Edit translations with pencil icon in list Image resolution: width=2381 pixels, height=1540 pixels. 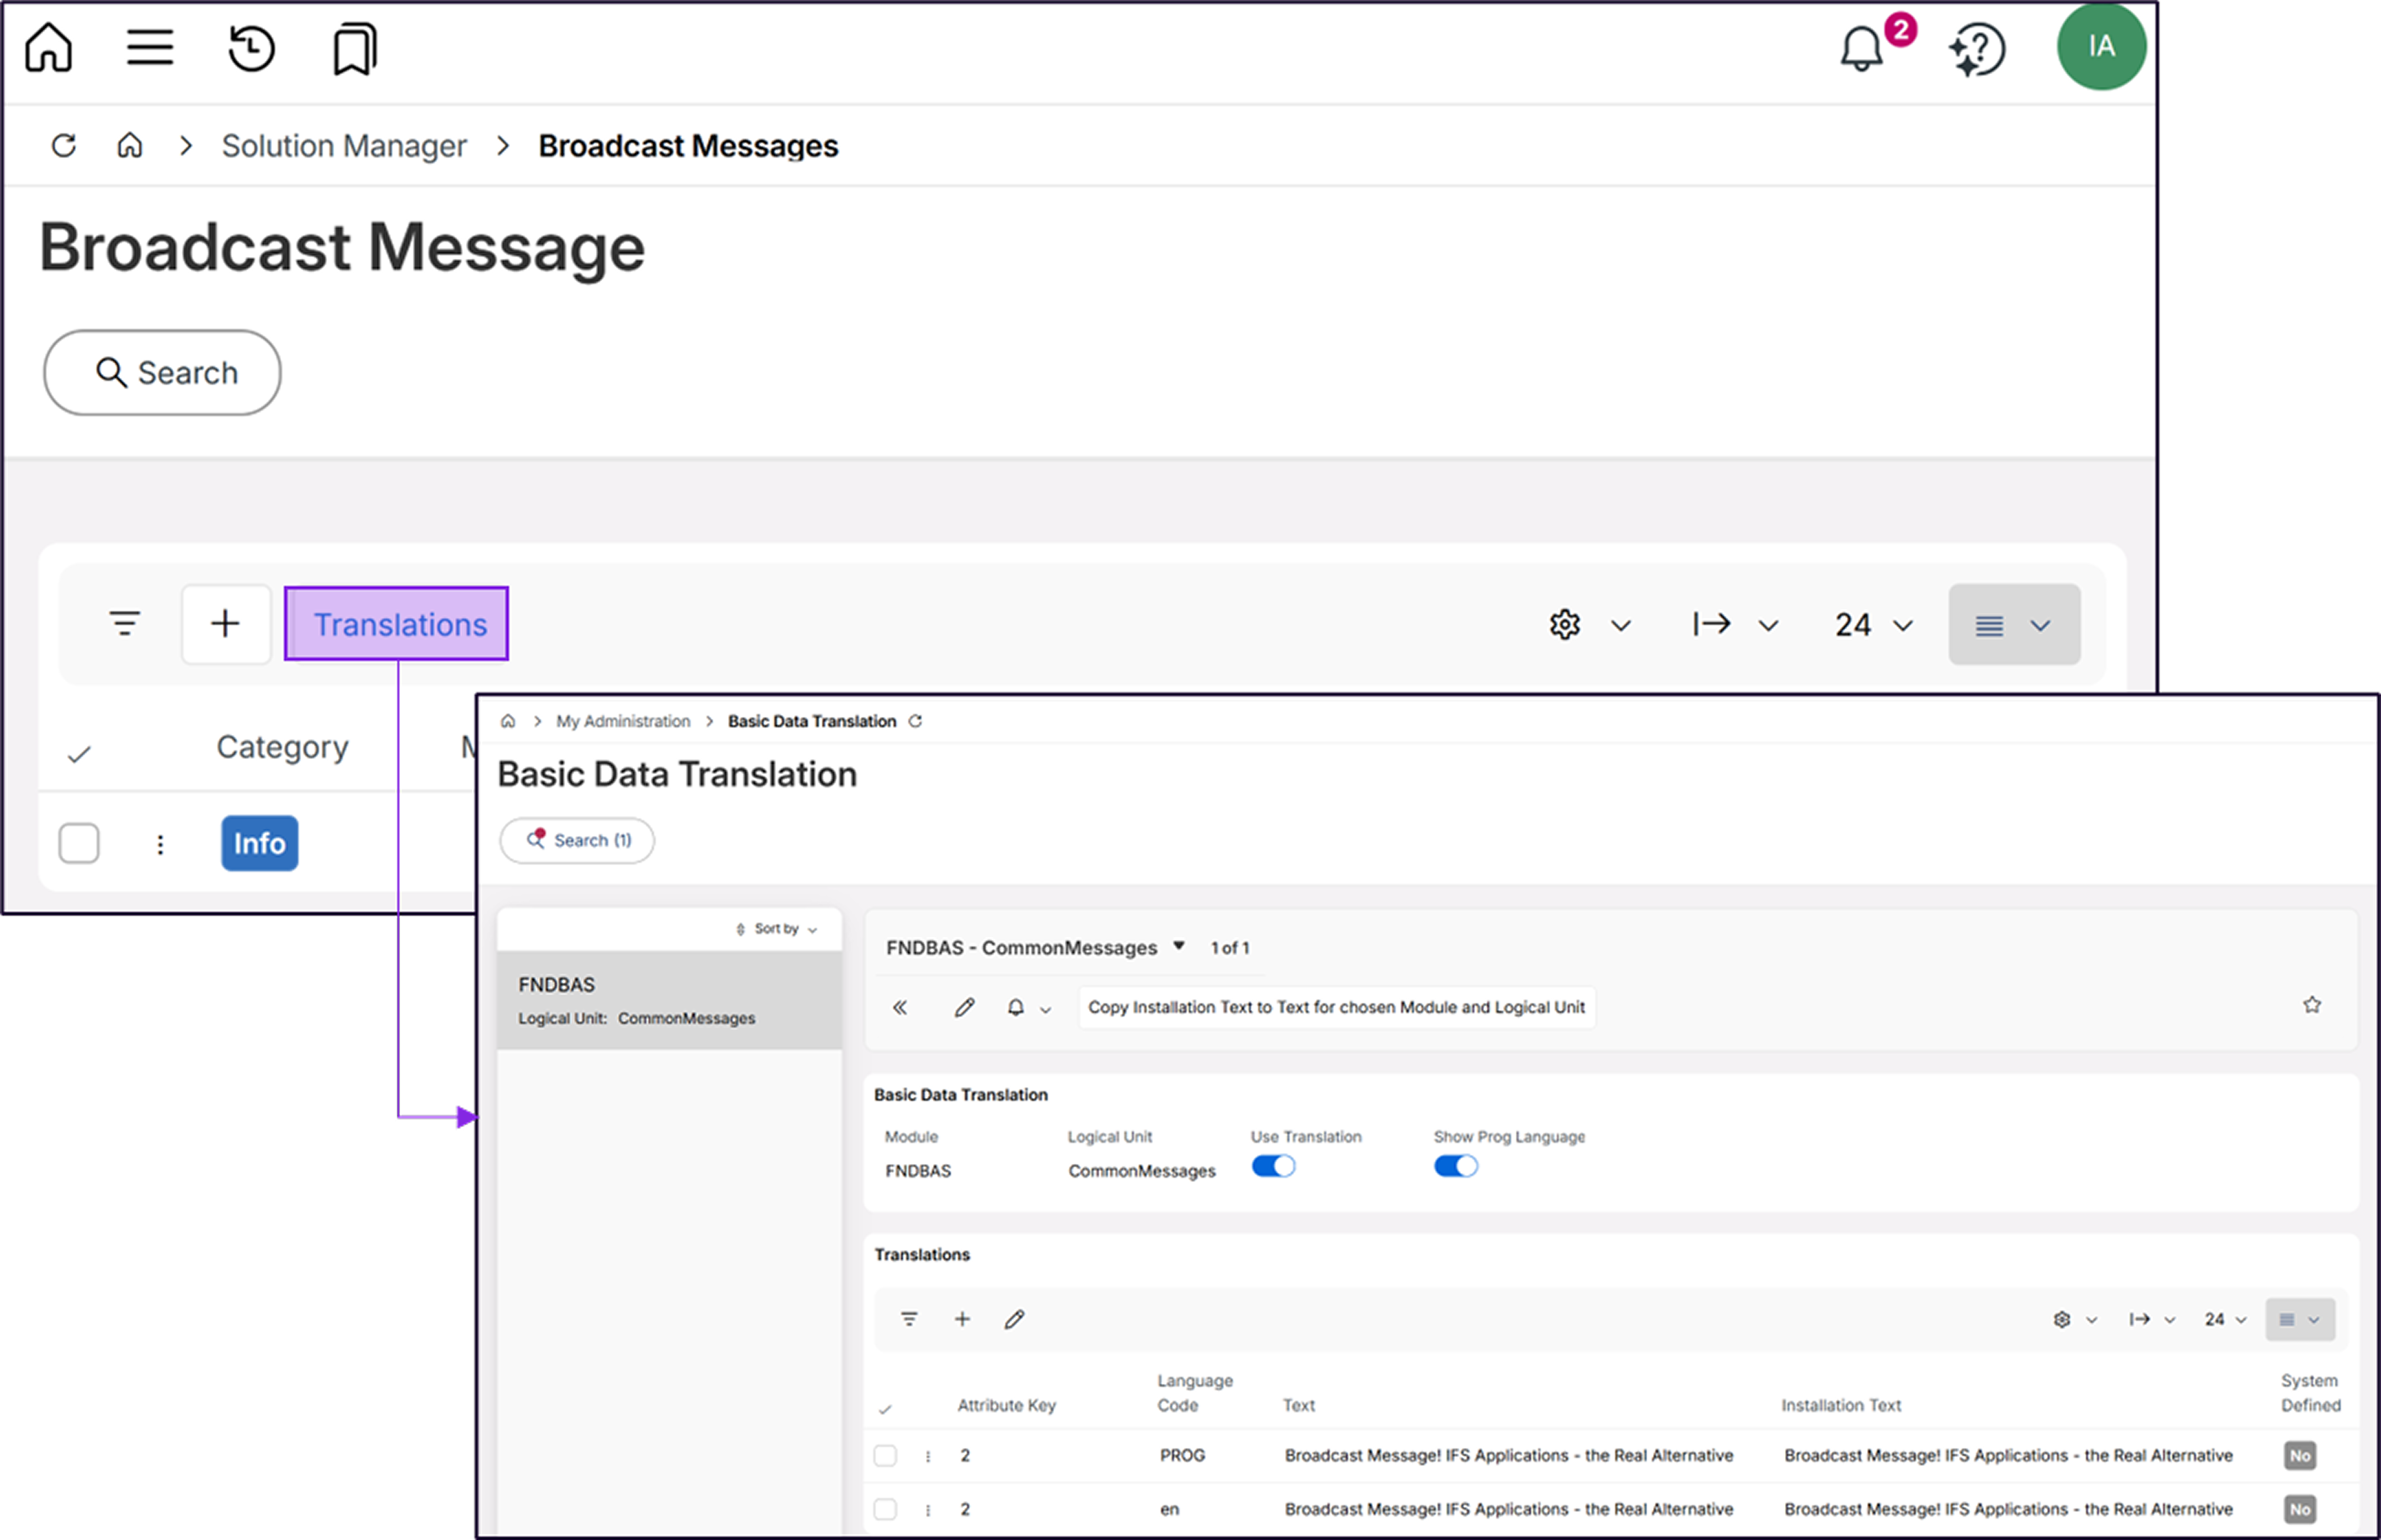coord(1014,1319)
